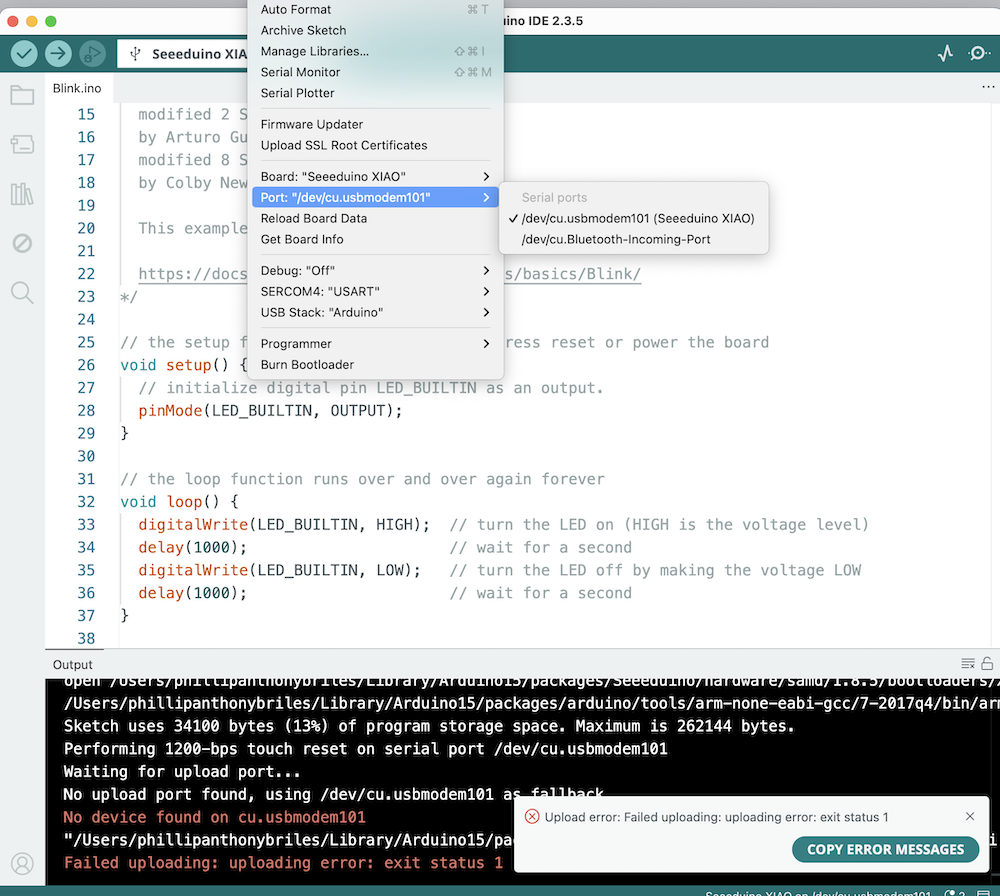1000x896 pixels.
Task: Toggle the scroll lock icon in Output panel
Action: coord(987,664)
